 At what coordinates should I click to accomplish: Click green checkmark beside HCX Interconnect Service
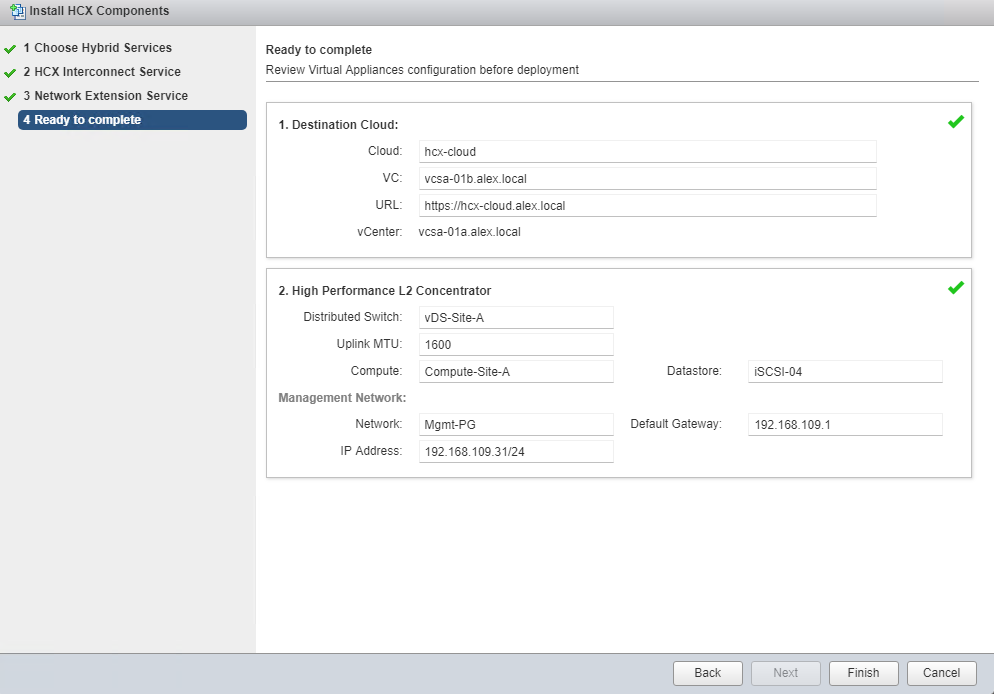(11, 72)
